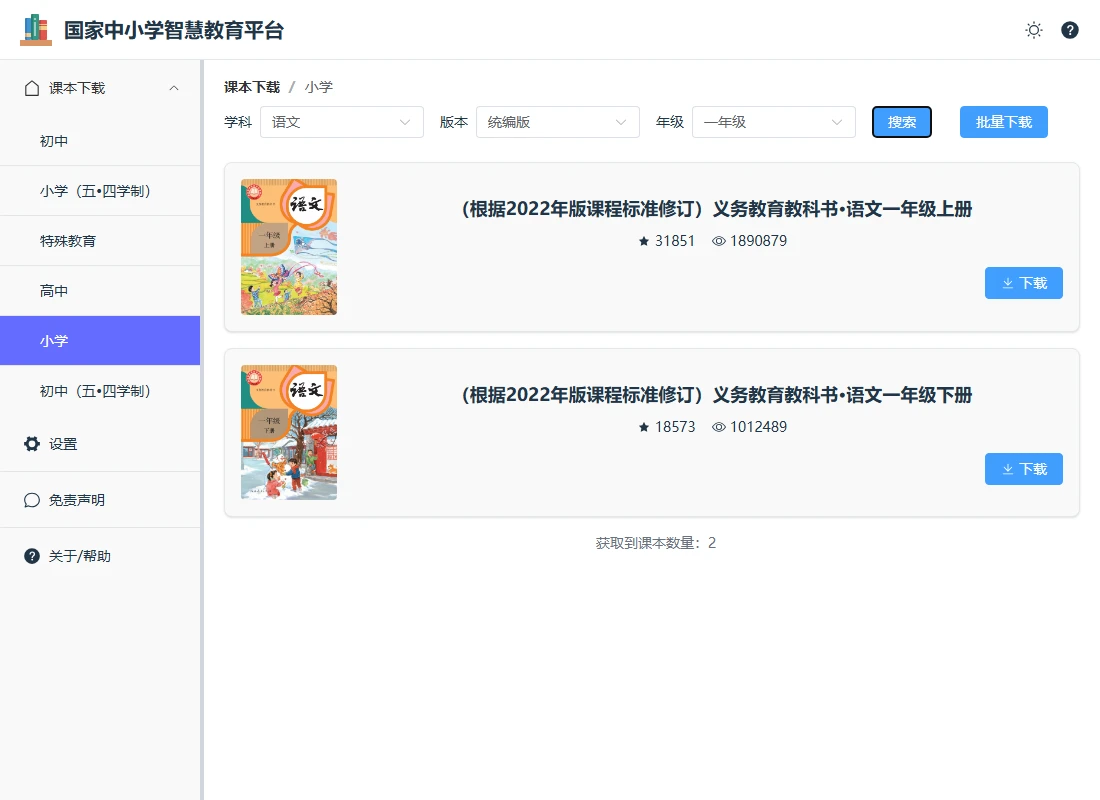Viewport: 1100px width, 800px height.
Task: Click the eye icon showing 1012489 views
Action: click(718, 427)
